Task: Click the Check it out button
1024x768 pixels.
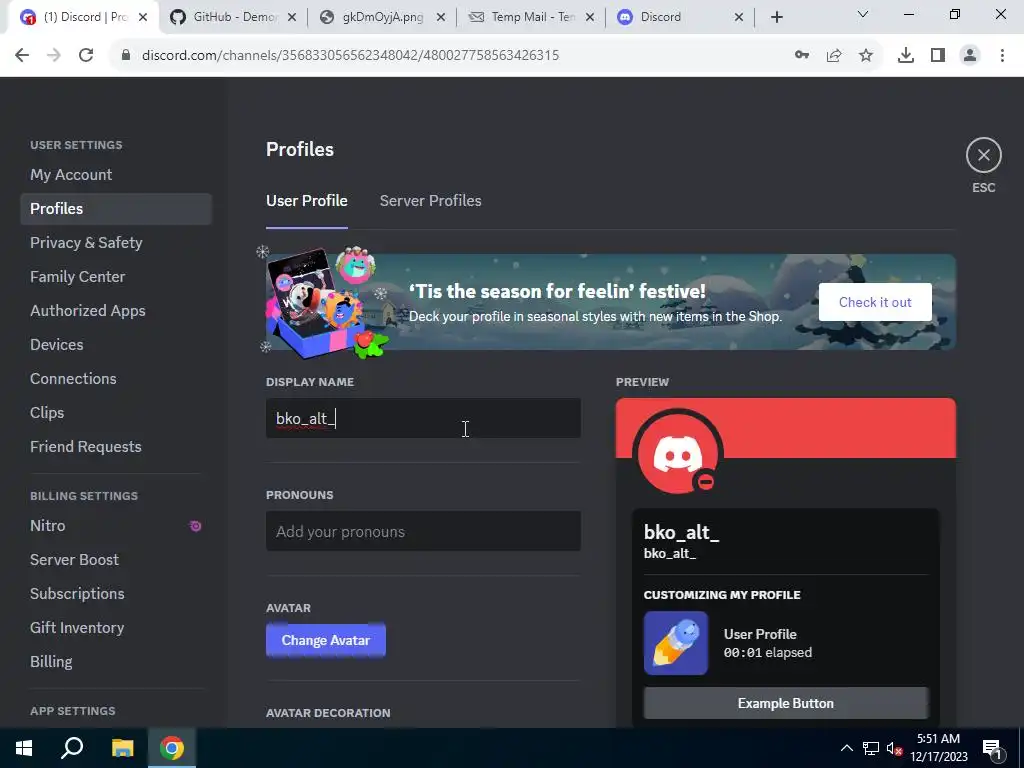Action: (875, 302)
